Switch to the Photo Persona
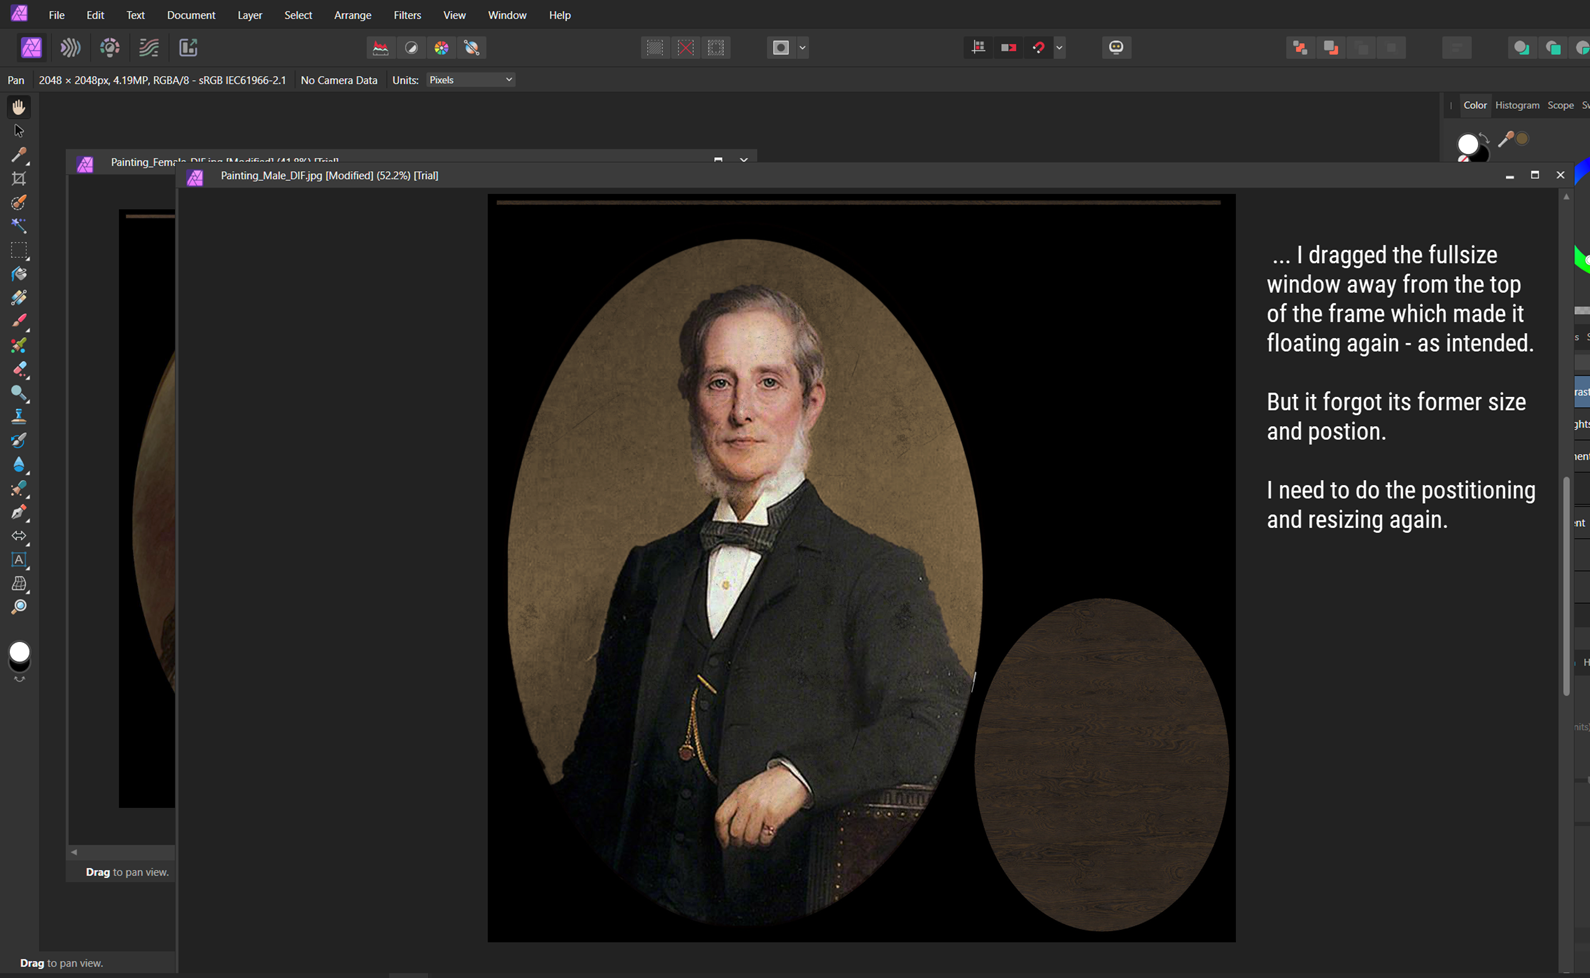 [31, 47]
